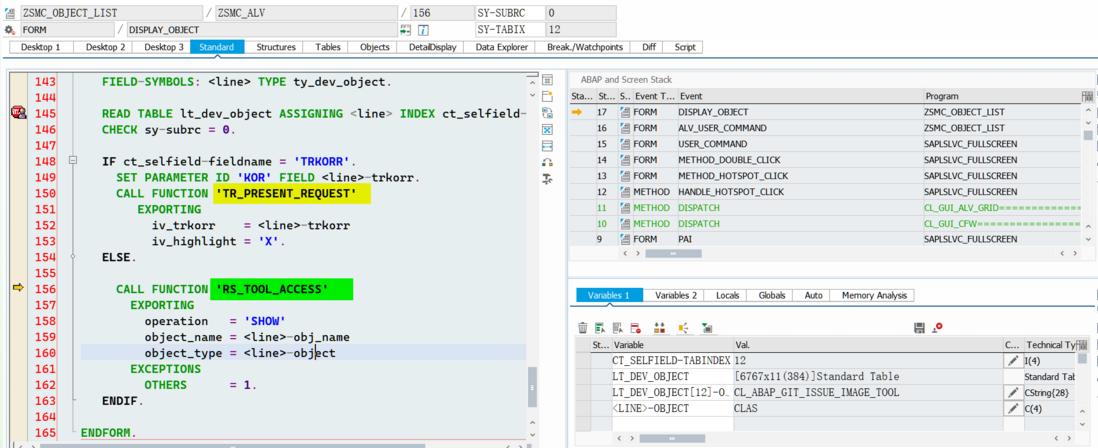Click the grey second list icon in Variables toolbar

click(x=618, y=328)
